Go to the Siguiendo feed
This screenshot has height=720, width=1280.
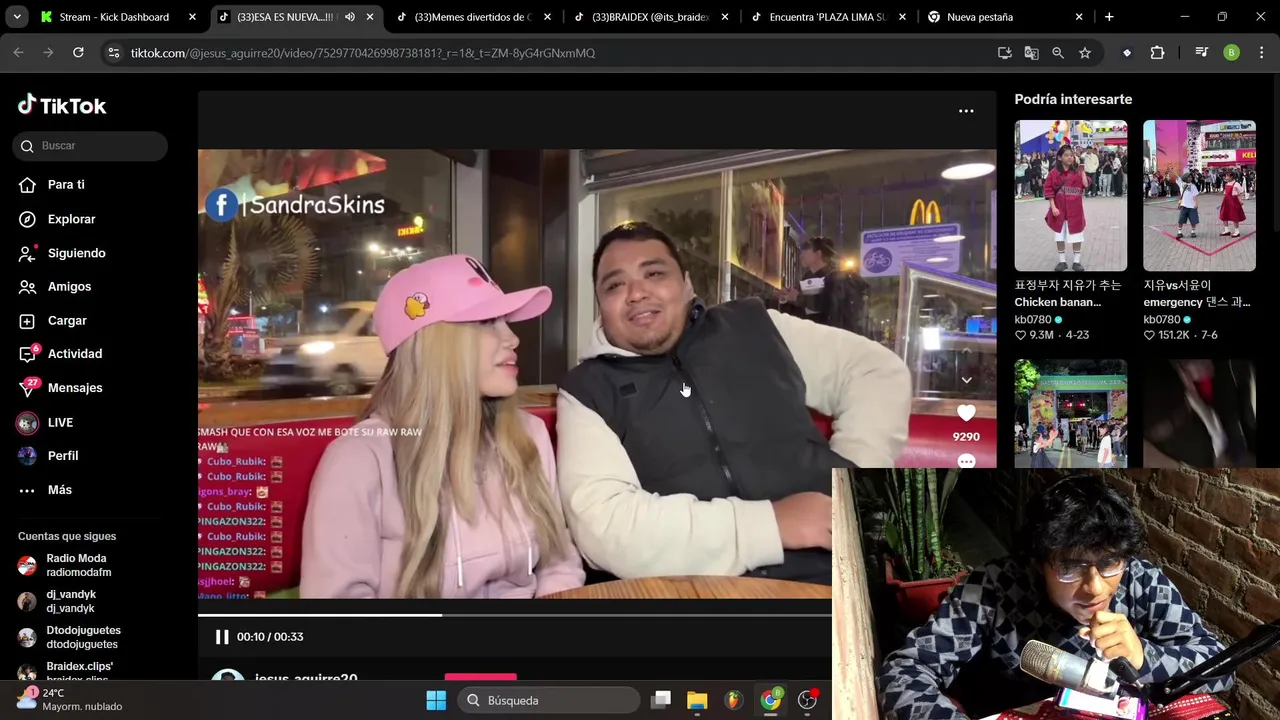pos(76,253)
